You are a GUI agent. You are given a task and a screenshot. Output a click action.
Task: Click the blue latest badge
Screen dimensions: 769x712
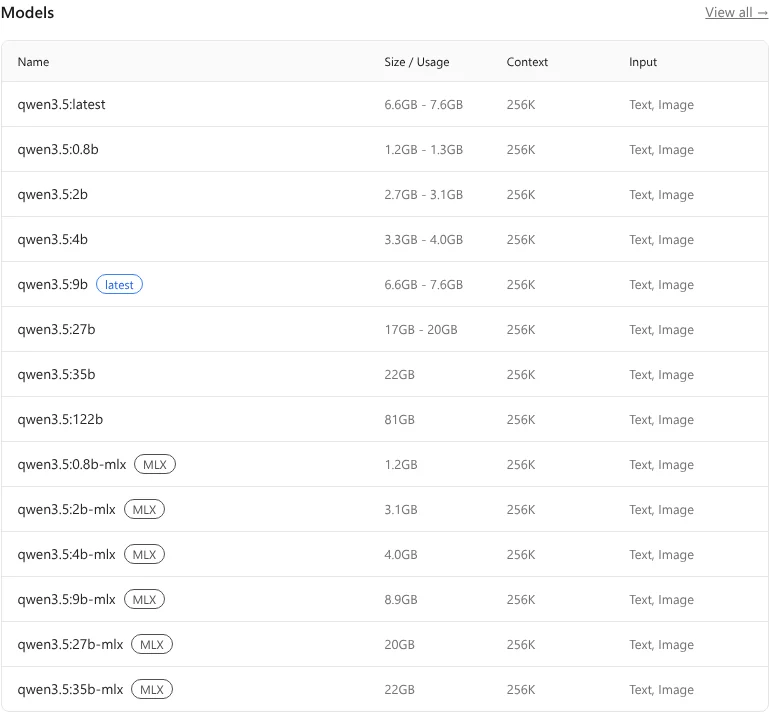coord(119,284)
